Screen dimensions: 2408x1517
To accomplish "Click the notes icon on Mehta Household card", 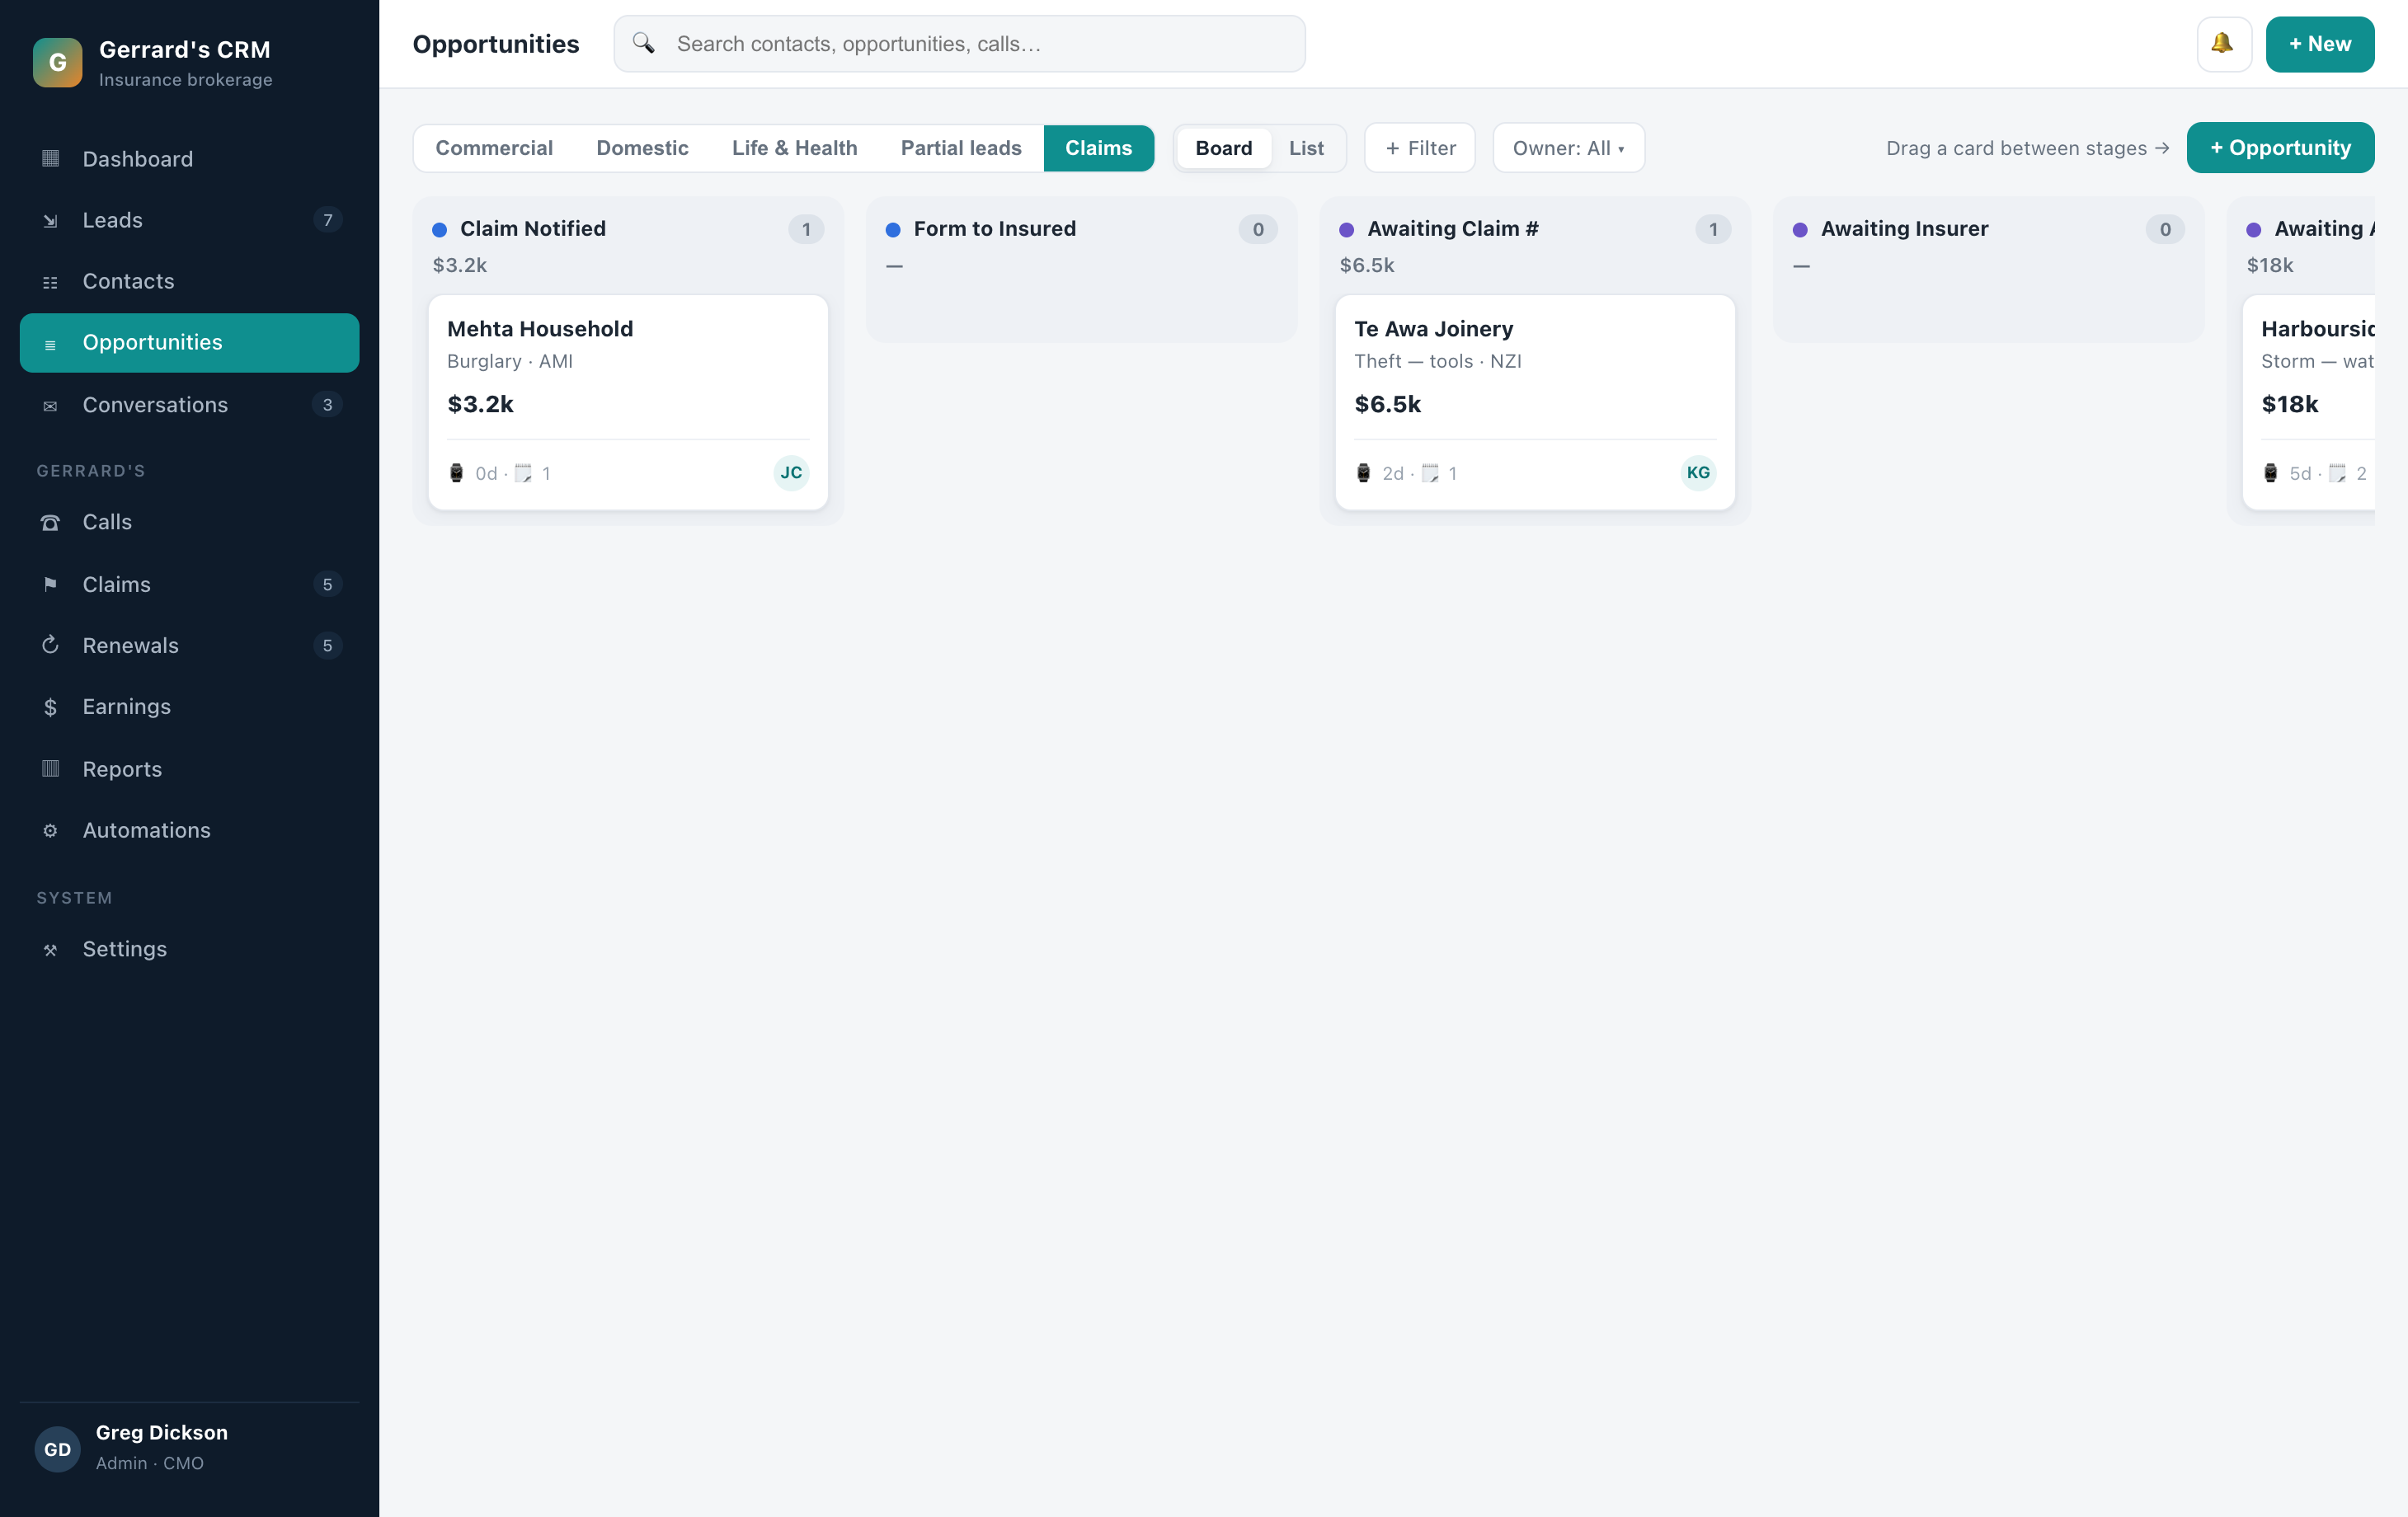I will 523,473.
